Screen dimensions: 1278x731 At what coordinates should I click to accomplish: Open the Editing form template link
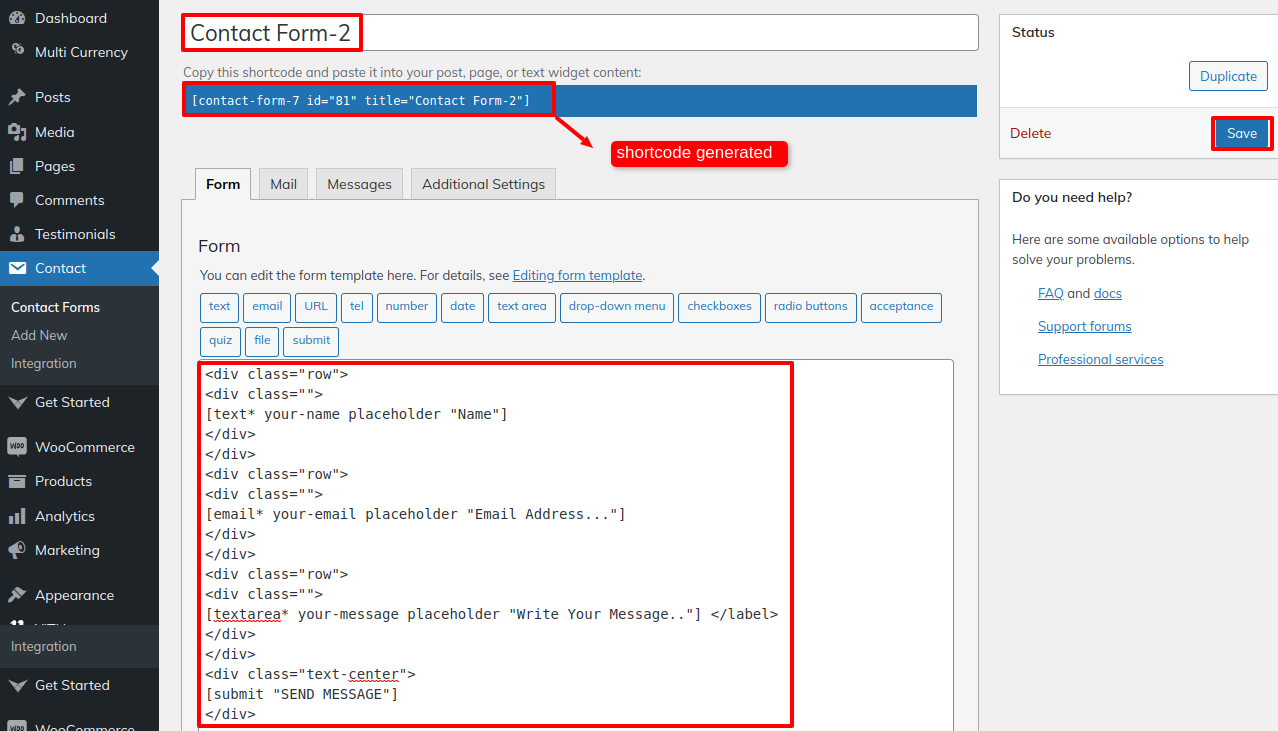pyautogui.click(x=577, y=275)
